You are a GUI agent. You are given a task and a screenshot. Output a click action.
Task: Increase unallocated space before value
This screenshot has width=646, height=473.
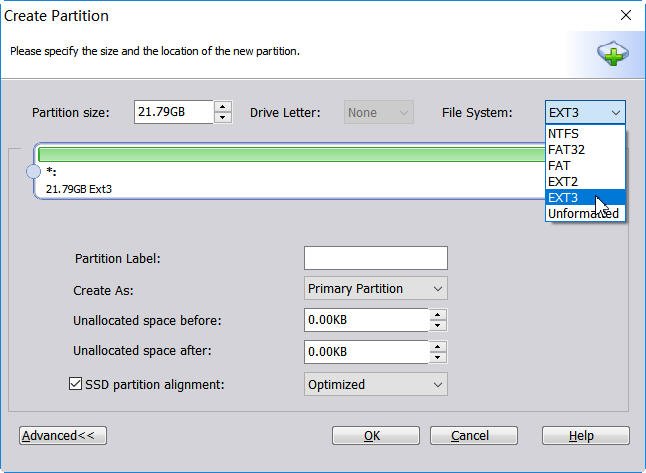437,315
